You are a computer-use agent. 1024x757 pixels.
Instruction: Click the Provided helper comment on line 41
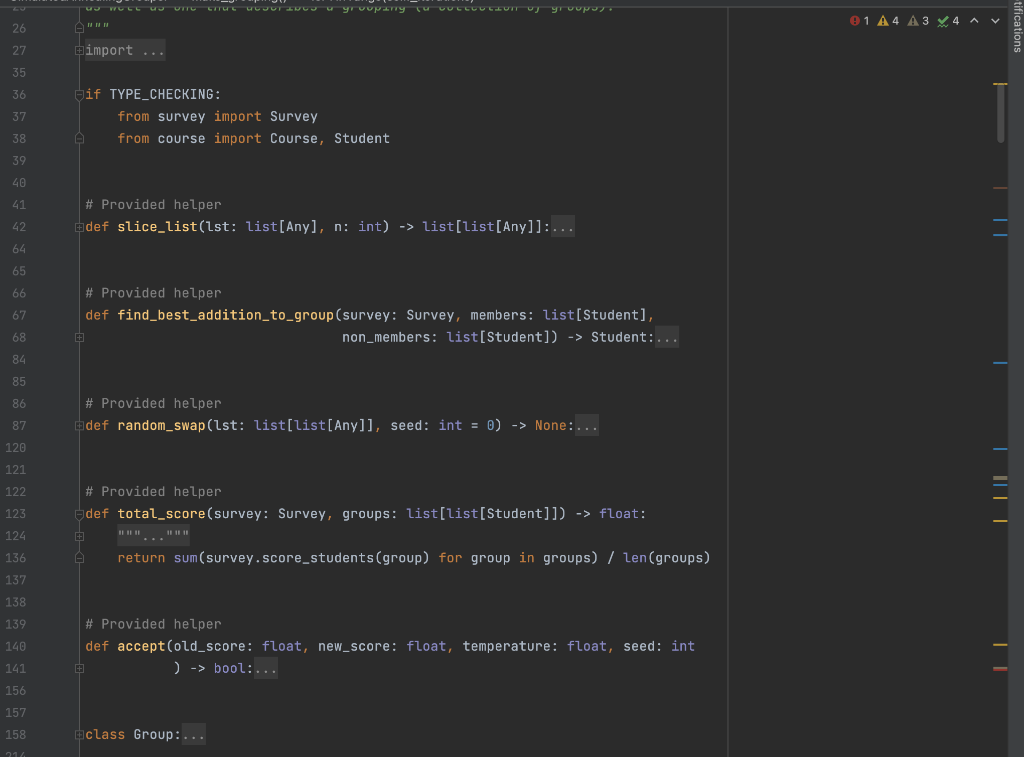pos(153,204)
